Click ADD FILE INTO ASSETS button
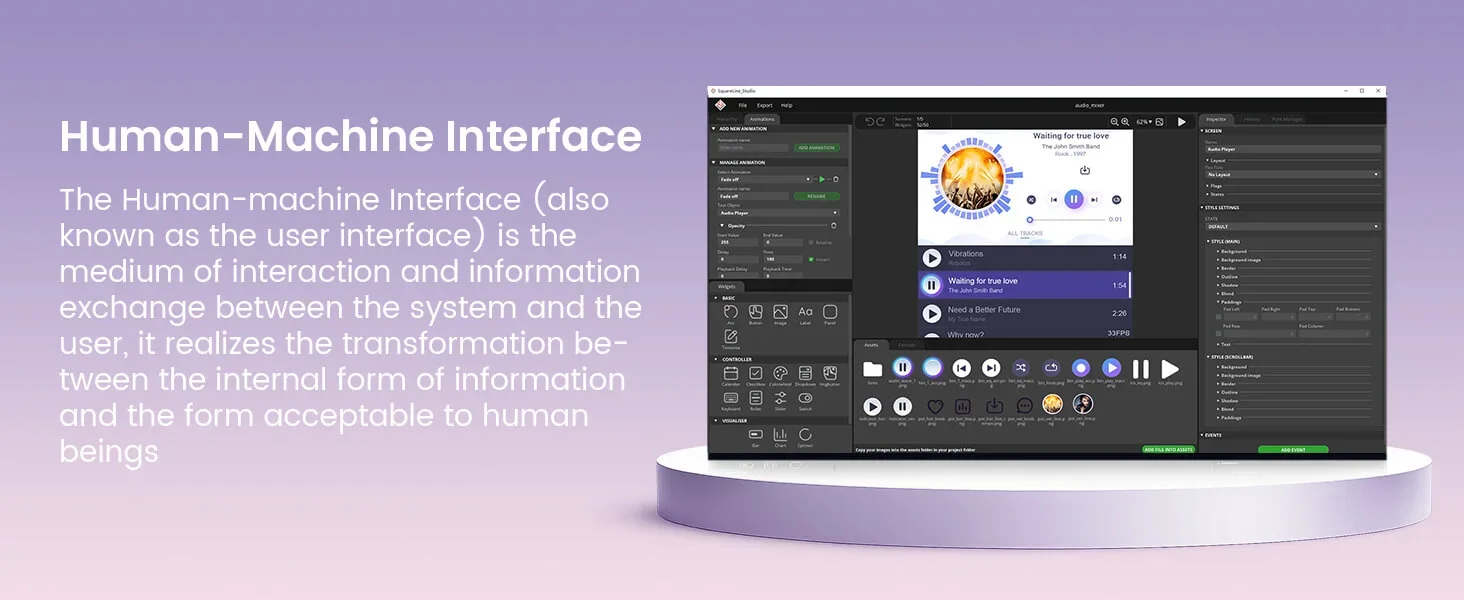Image resolution: width=1464 pixels, height=600 pixels. [x=1168, y=450]
